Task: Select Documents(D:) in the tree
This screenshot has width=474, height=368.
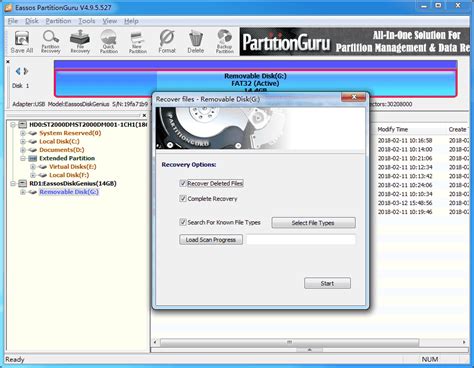Action: click(62, 150)
